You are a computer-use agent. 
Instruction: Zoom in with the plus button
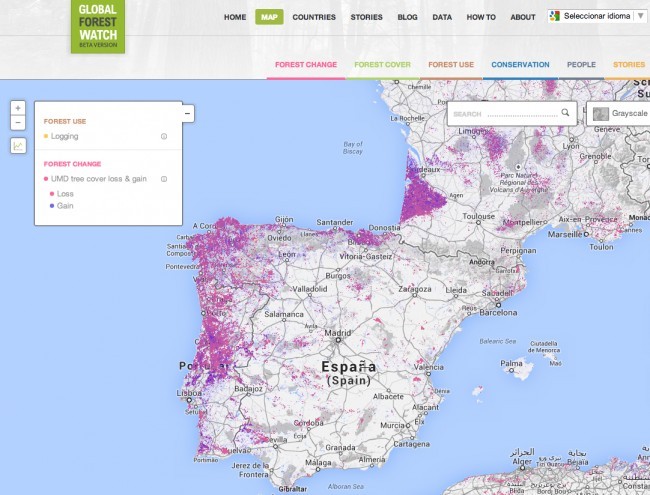(x=18, y=108)
